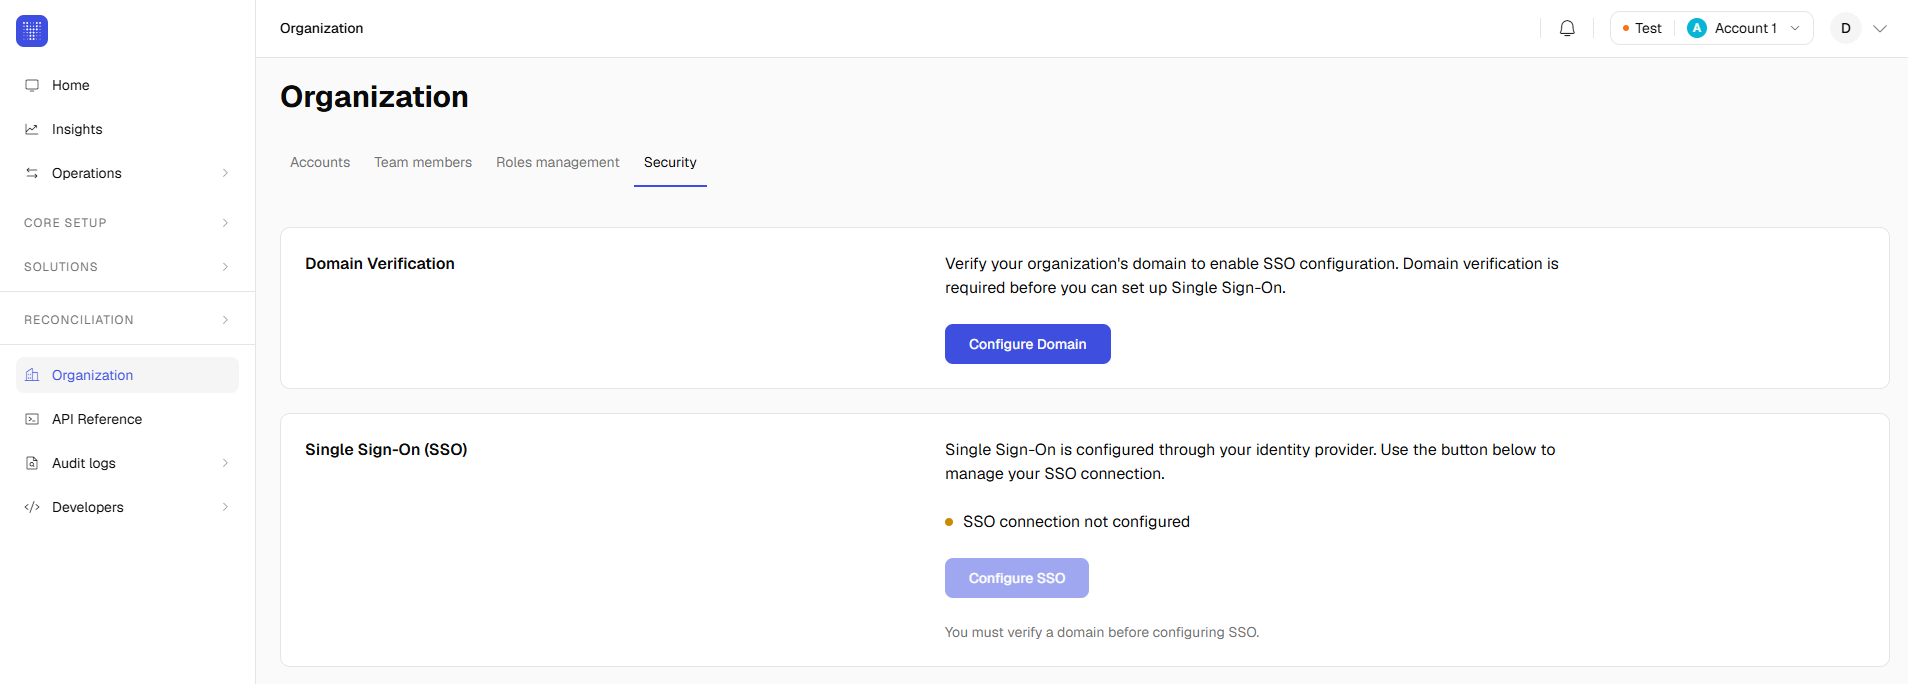The width and height of the screenshot is (1908, 684).
Task: Open the Account 1 dropdown arrow
Action: (x=1795, y=28)
